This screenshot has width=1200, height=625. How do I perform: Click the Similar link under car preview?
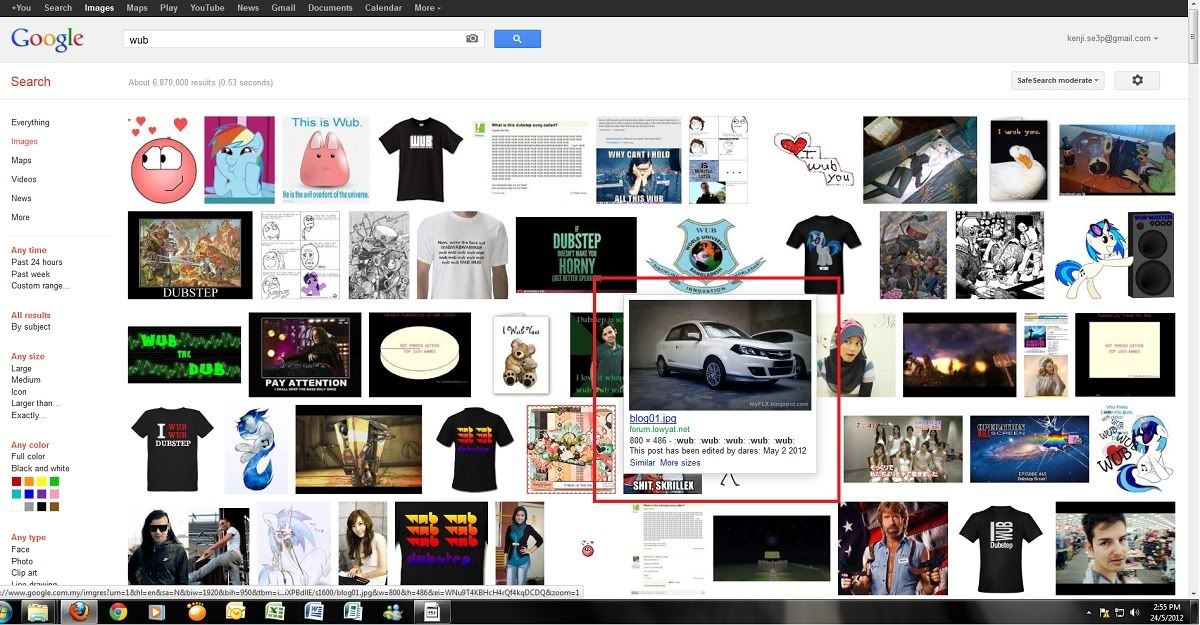642,463
